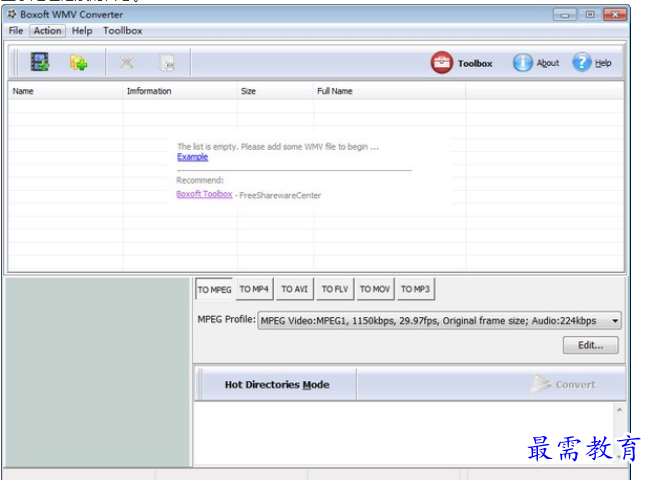Click Hot Directories Mode button
The width and height of the screenshot is (649, 480).
tap(276, 384)
